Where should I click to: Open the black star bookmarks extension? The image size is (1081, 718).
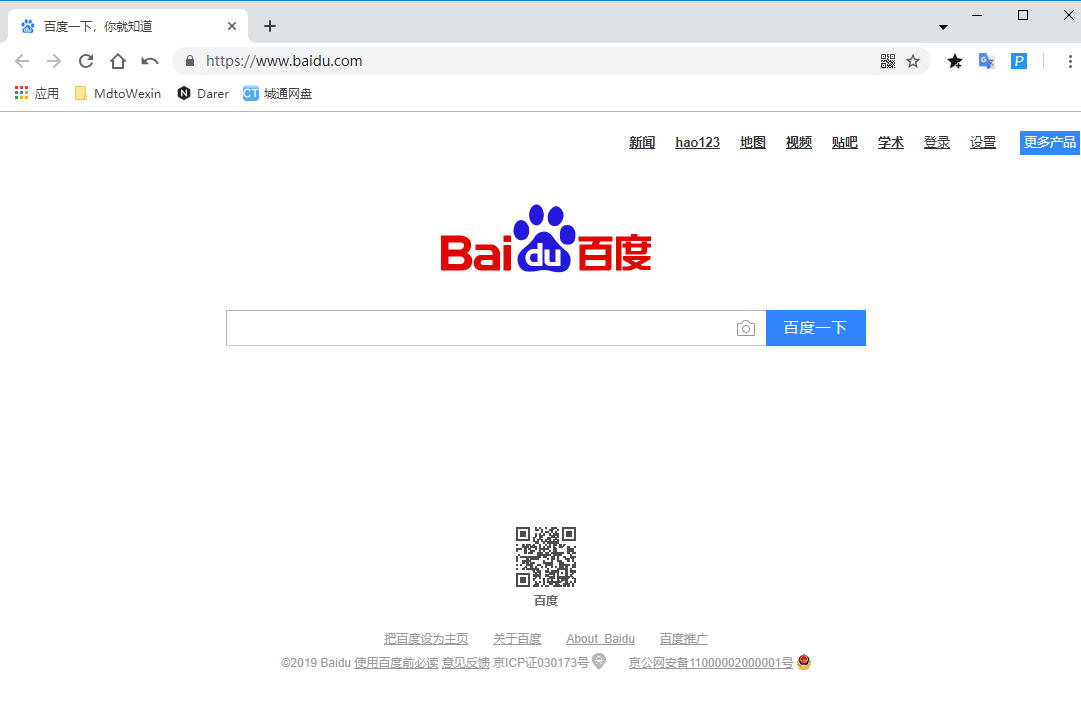(955, 61)
